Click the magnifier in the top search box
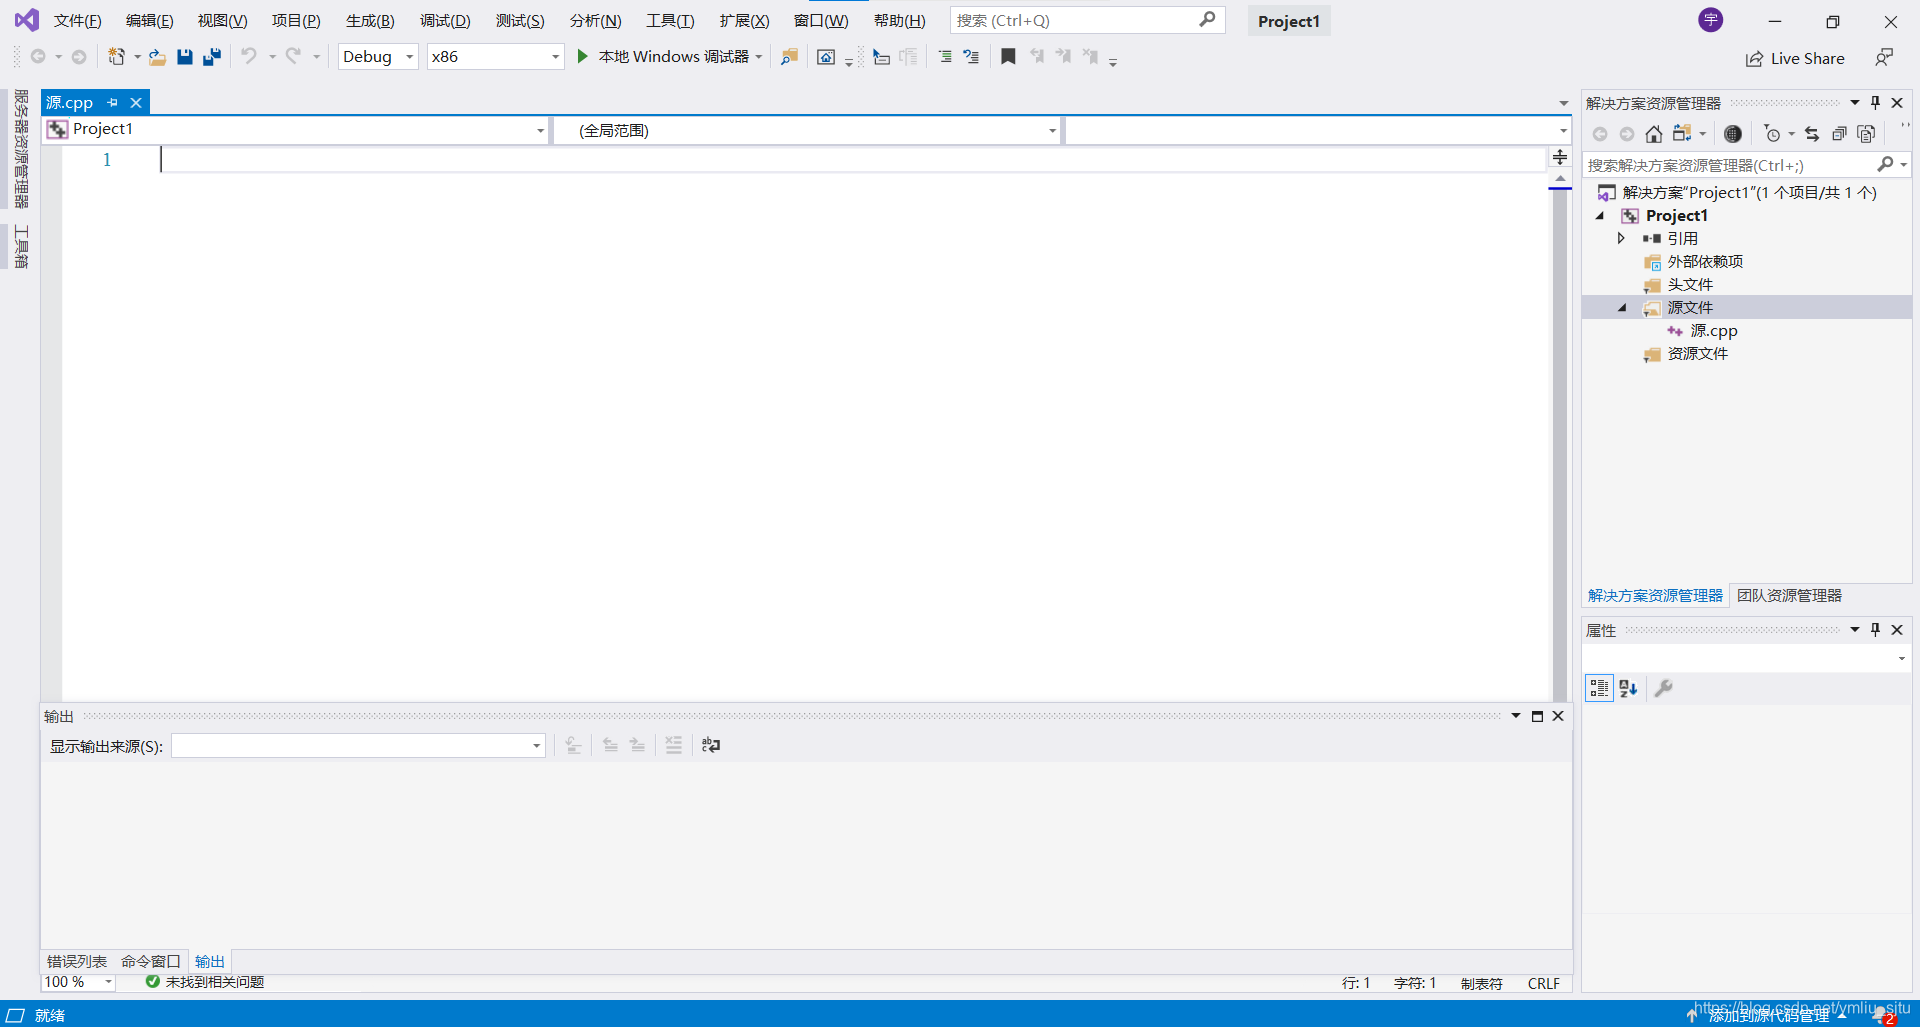This screenshot has width=1920, height=1027. coord(1207,20)
